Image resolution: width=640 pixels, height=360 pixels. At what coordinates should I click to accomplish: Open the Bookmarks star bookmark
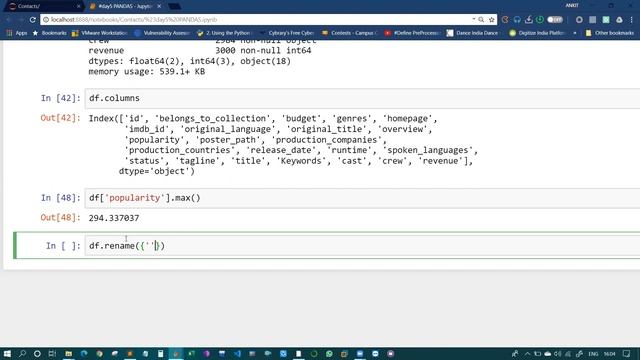[x=49, y=33]
